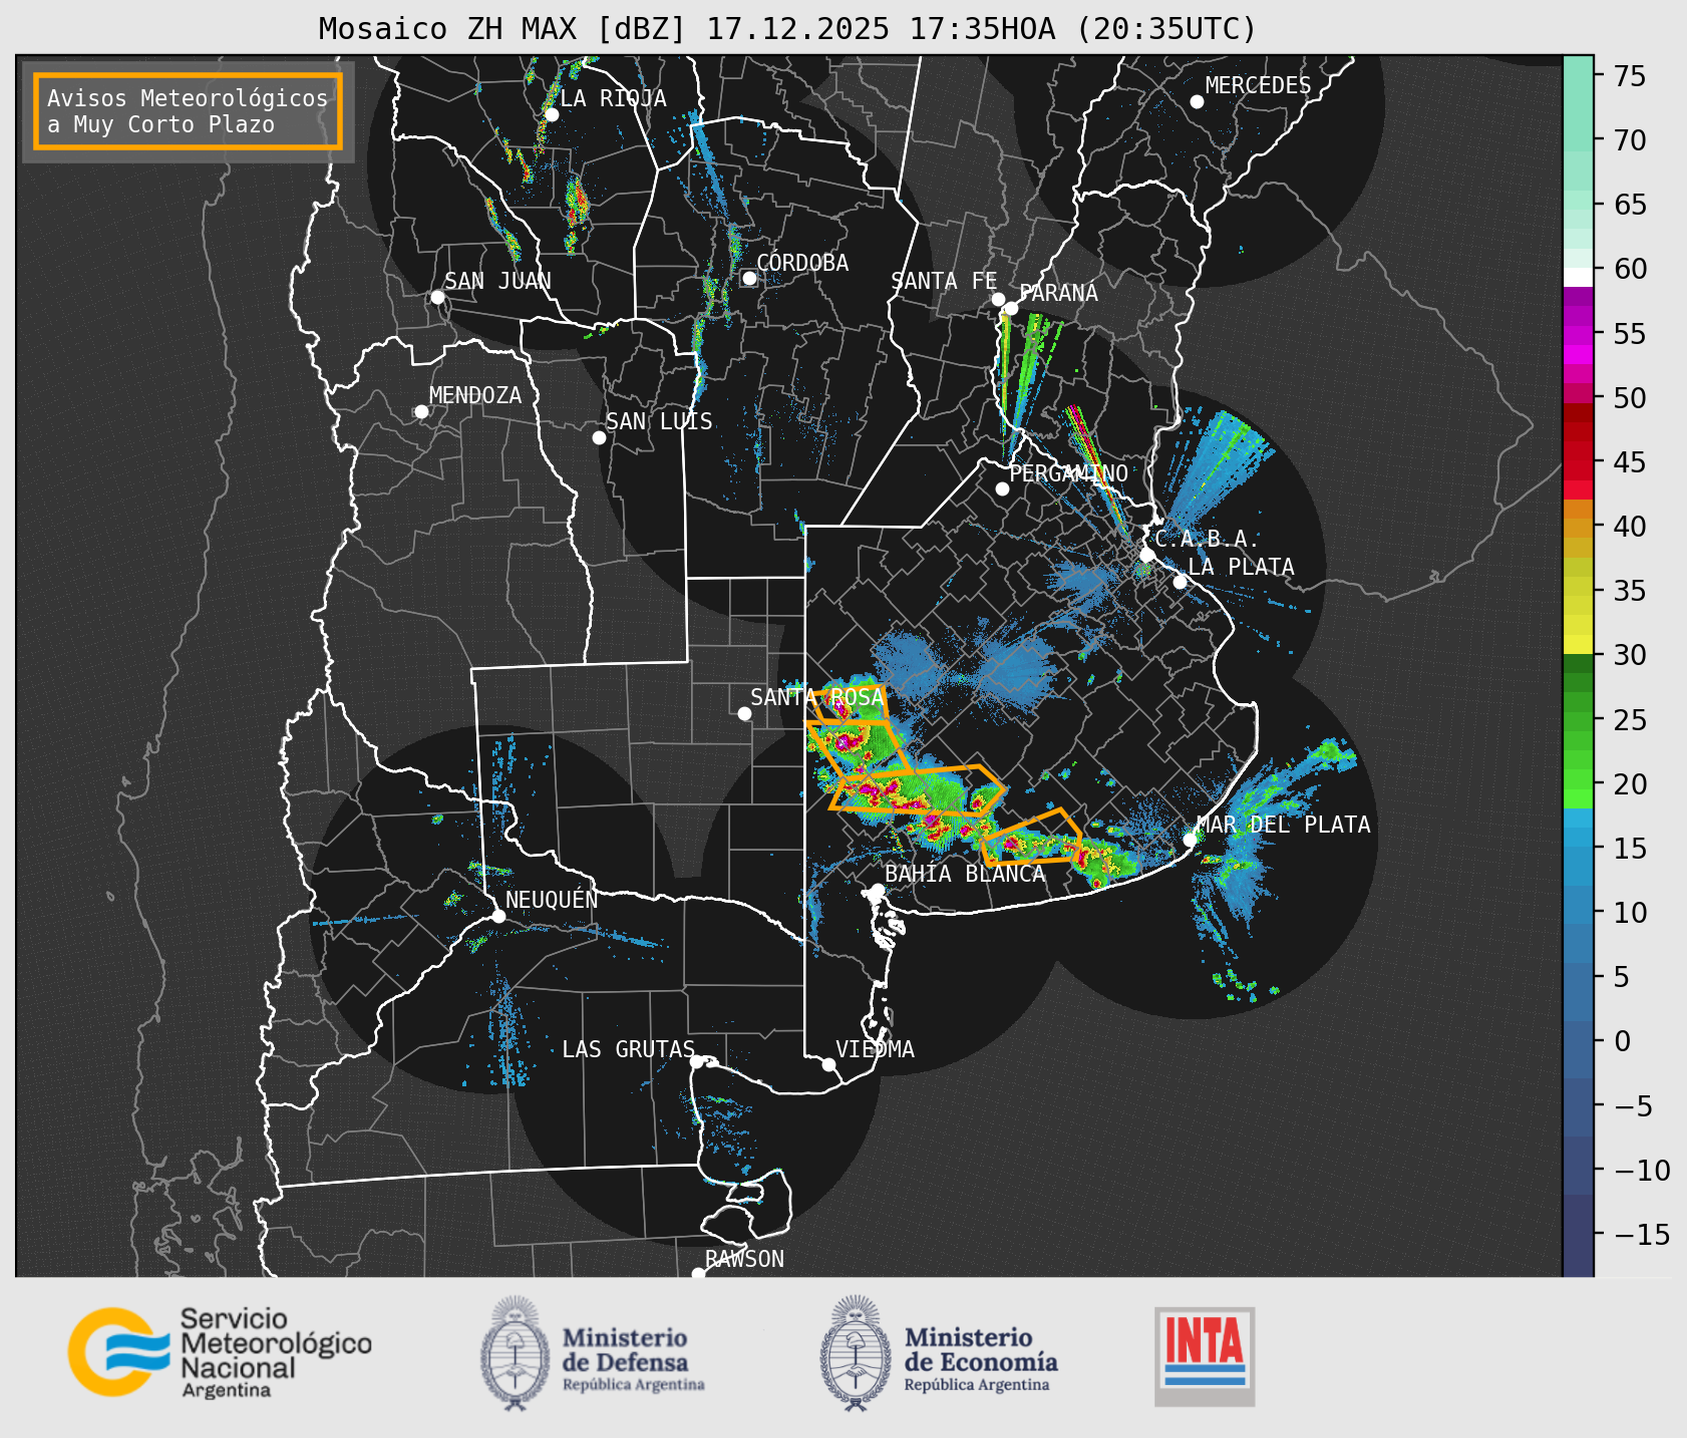Click the white dot marking Mendoza

pyautogui.click(x=422, y=412)
